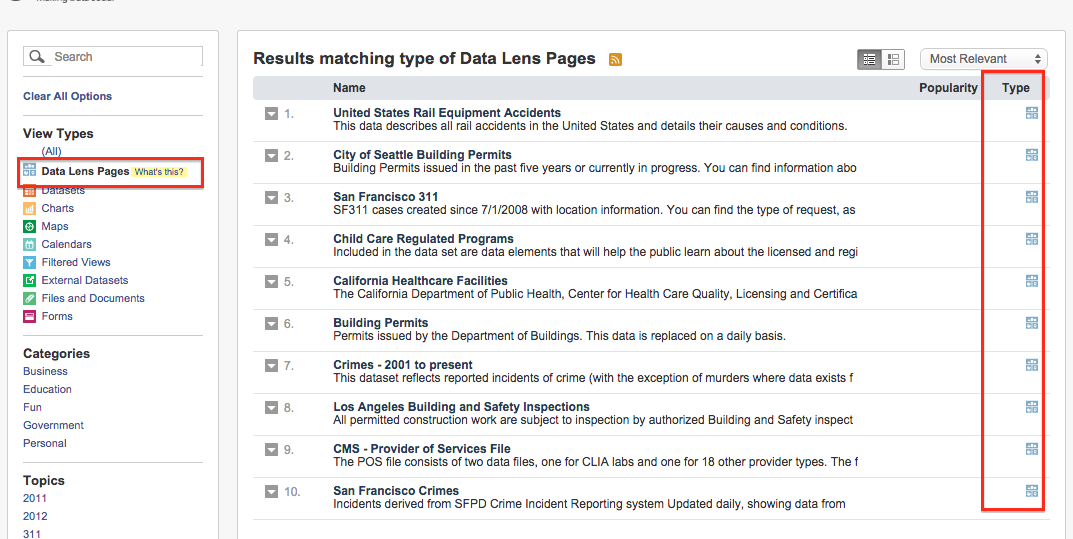Screen dimensions: 1073x539
Task: Filter by Files and Documents type
Action: pyautogui.click(x=93, y=298)
